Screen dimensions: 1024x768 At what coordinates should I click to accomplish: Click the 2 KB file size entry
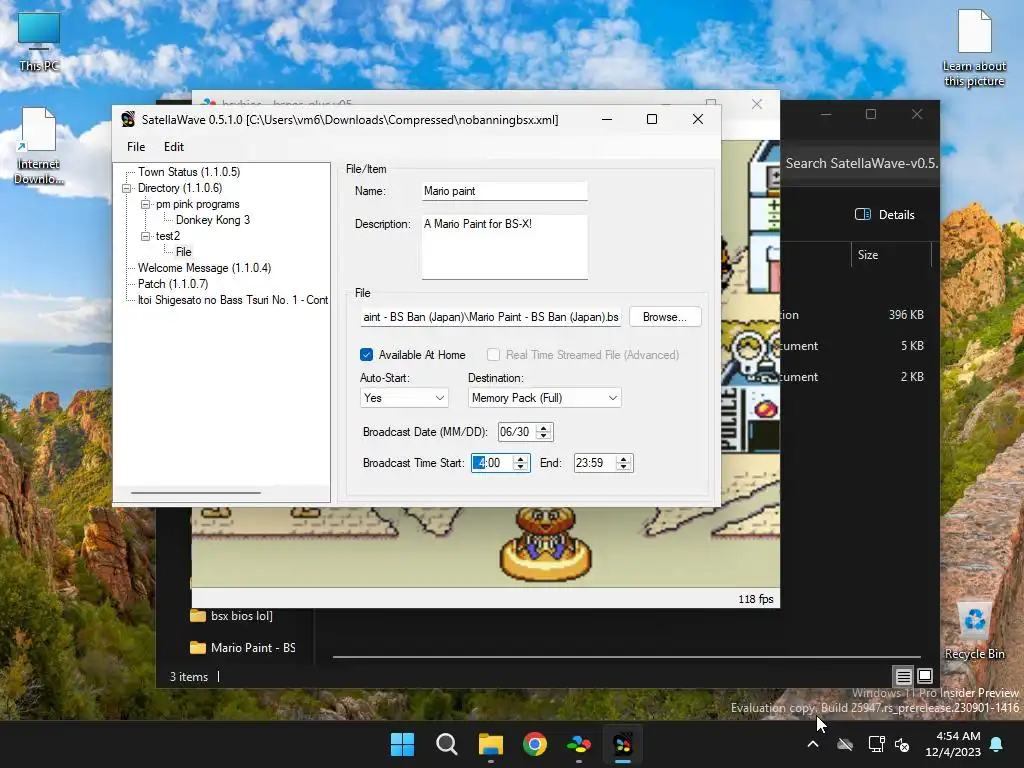912,377
